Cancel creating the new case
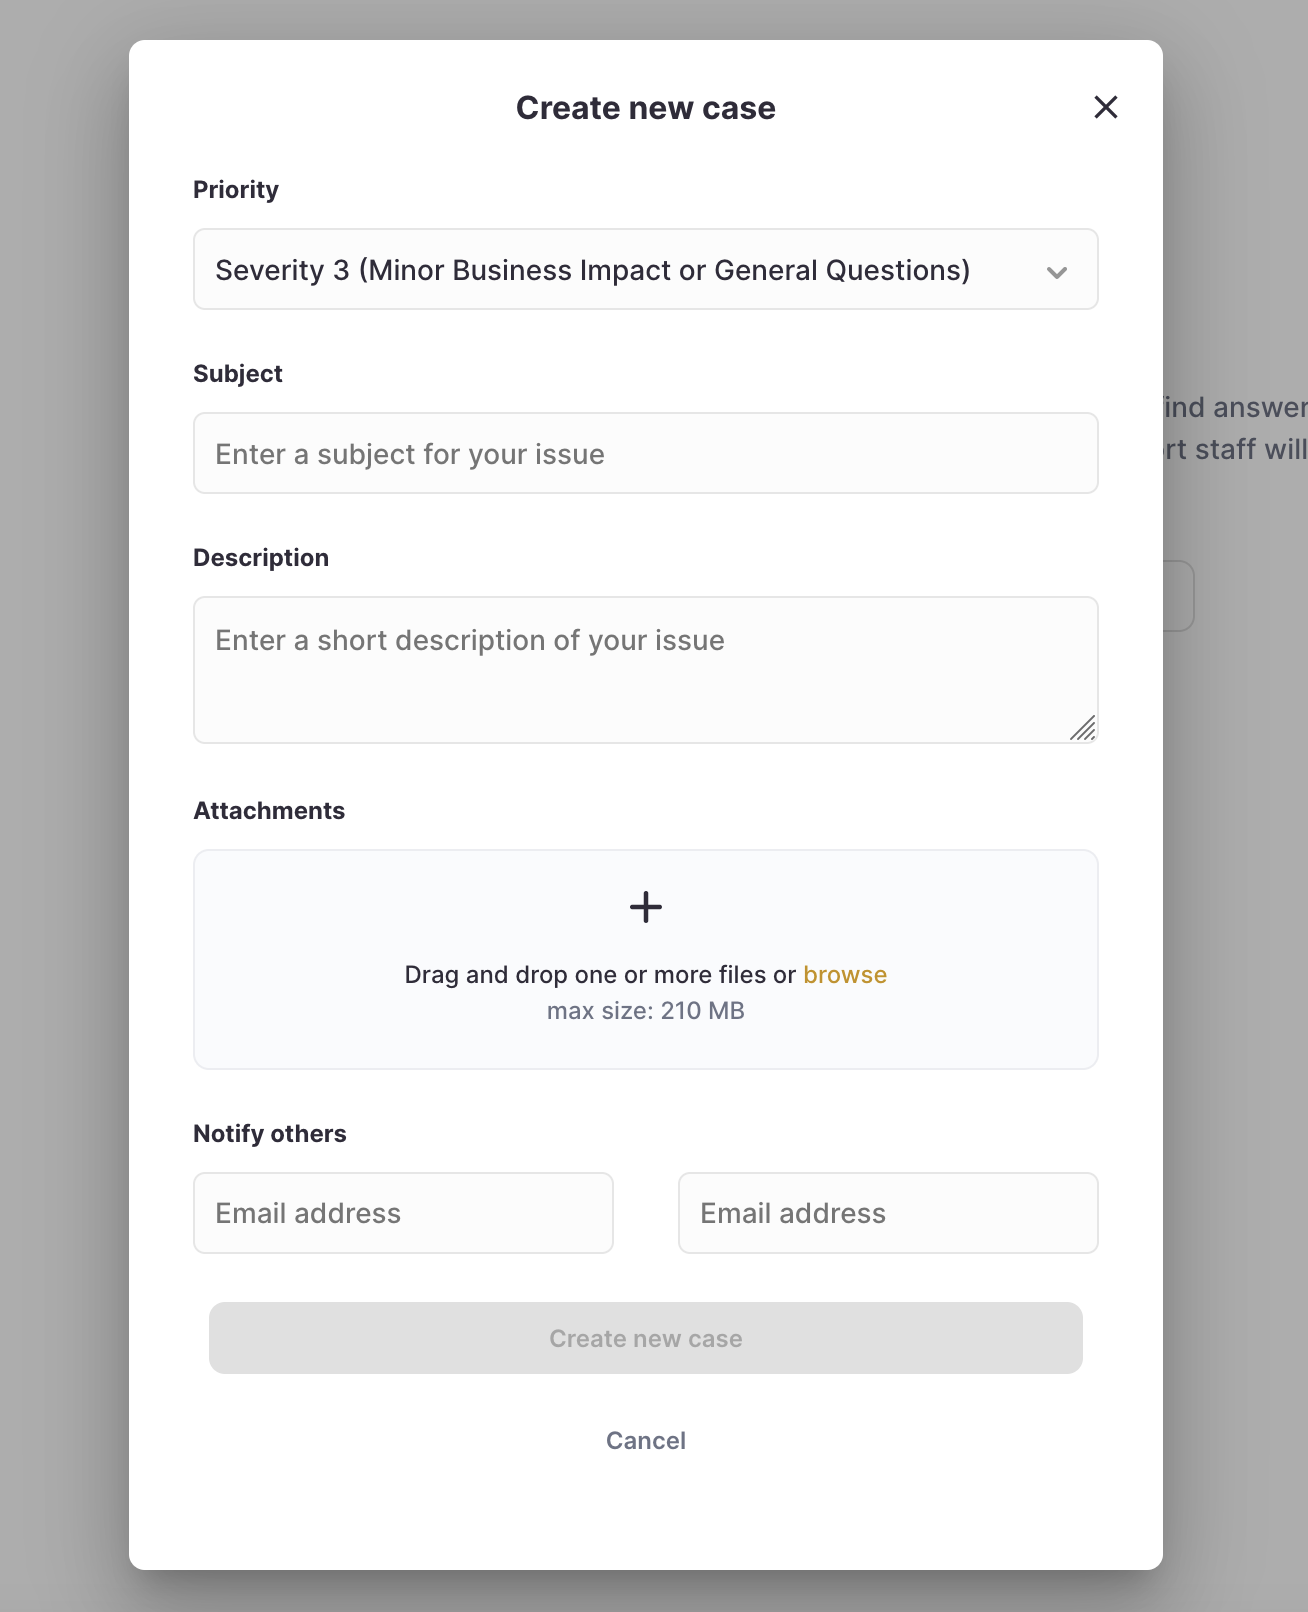Image resolution: width=1308 pixels, height=1612 pixels. (645, 1440)
